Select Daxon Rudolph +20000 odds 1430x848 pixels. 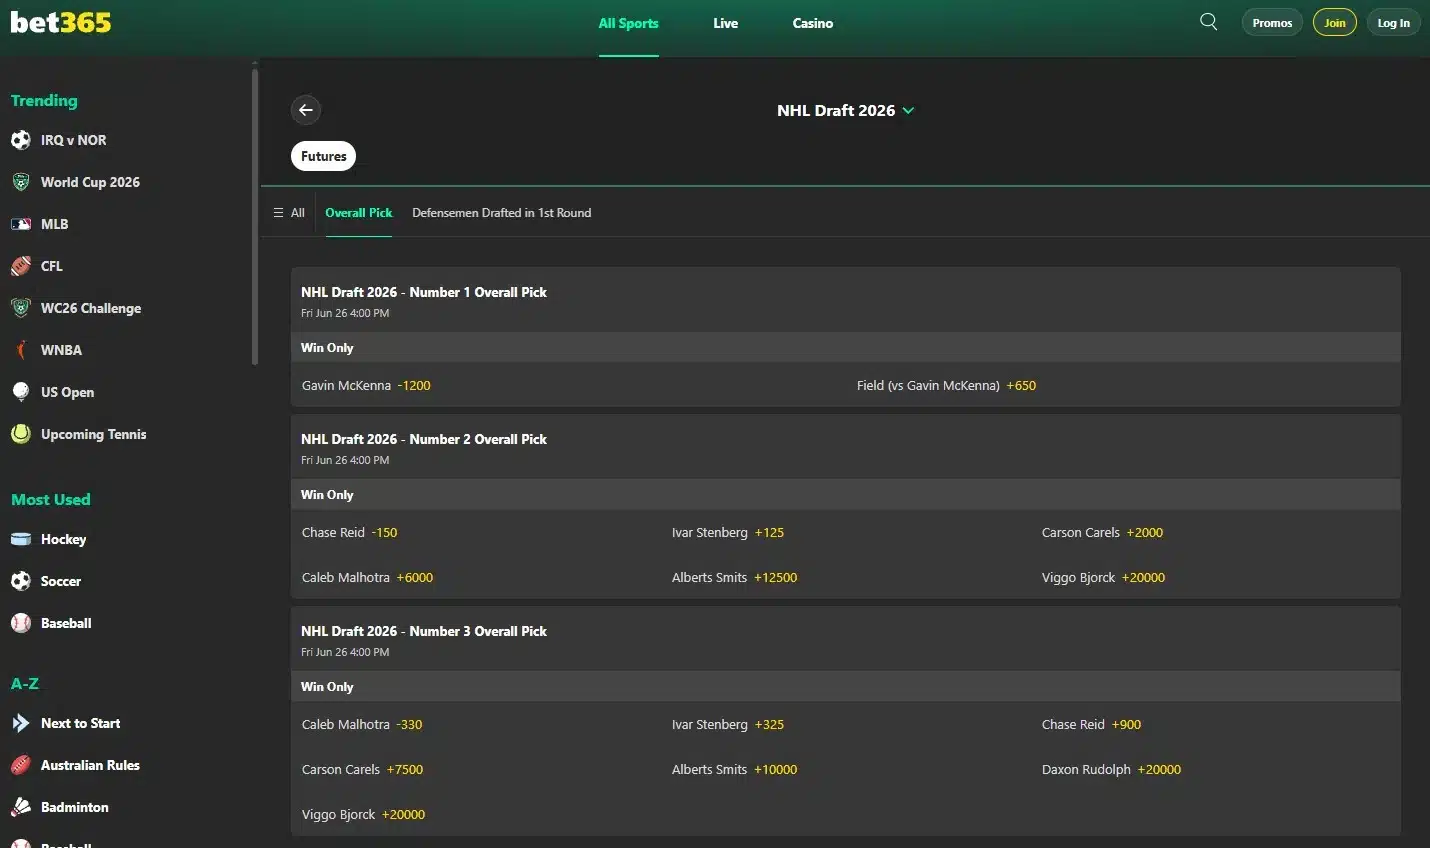coord(1111,769)
